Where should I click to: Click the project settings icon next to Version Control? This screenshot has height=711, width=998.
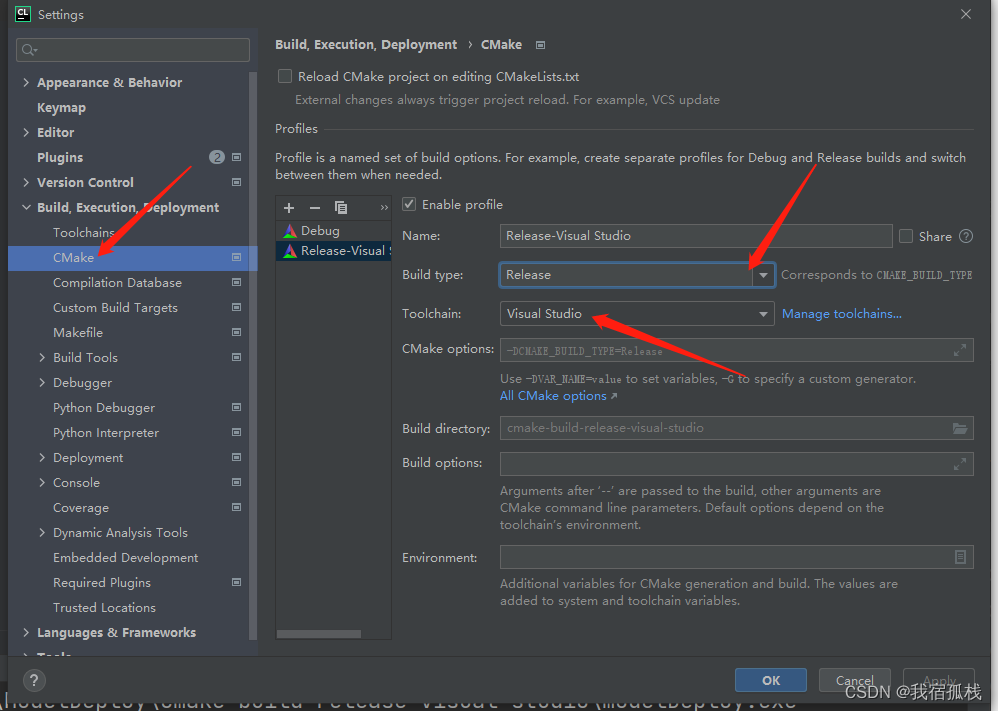[236, 182]
